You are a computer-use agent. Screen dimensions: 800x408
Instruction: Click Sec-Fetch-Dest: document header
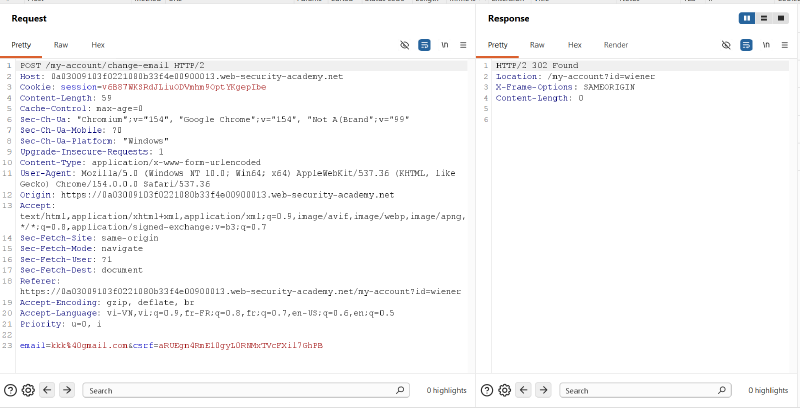click(x=81, y=270)
